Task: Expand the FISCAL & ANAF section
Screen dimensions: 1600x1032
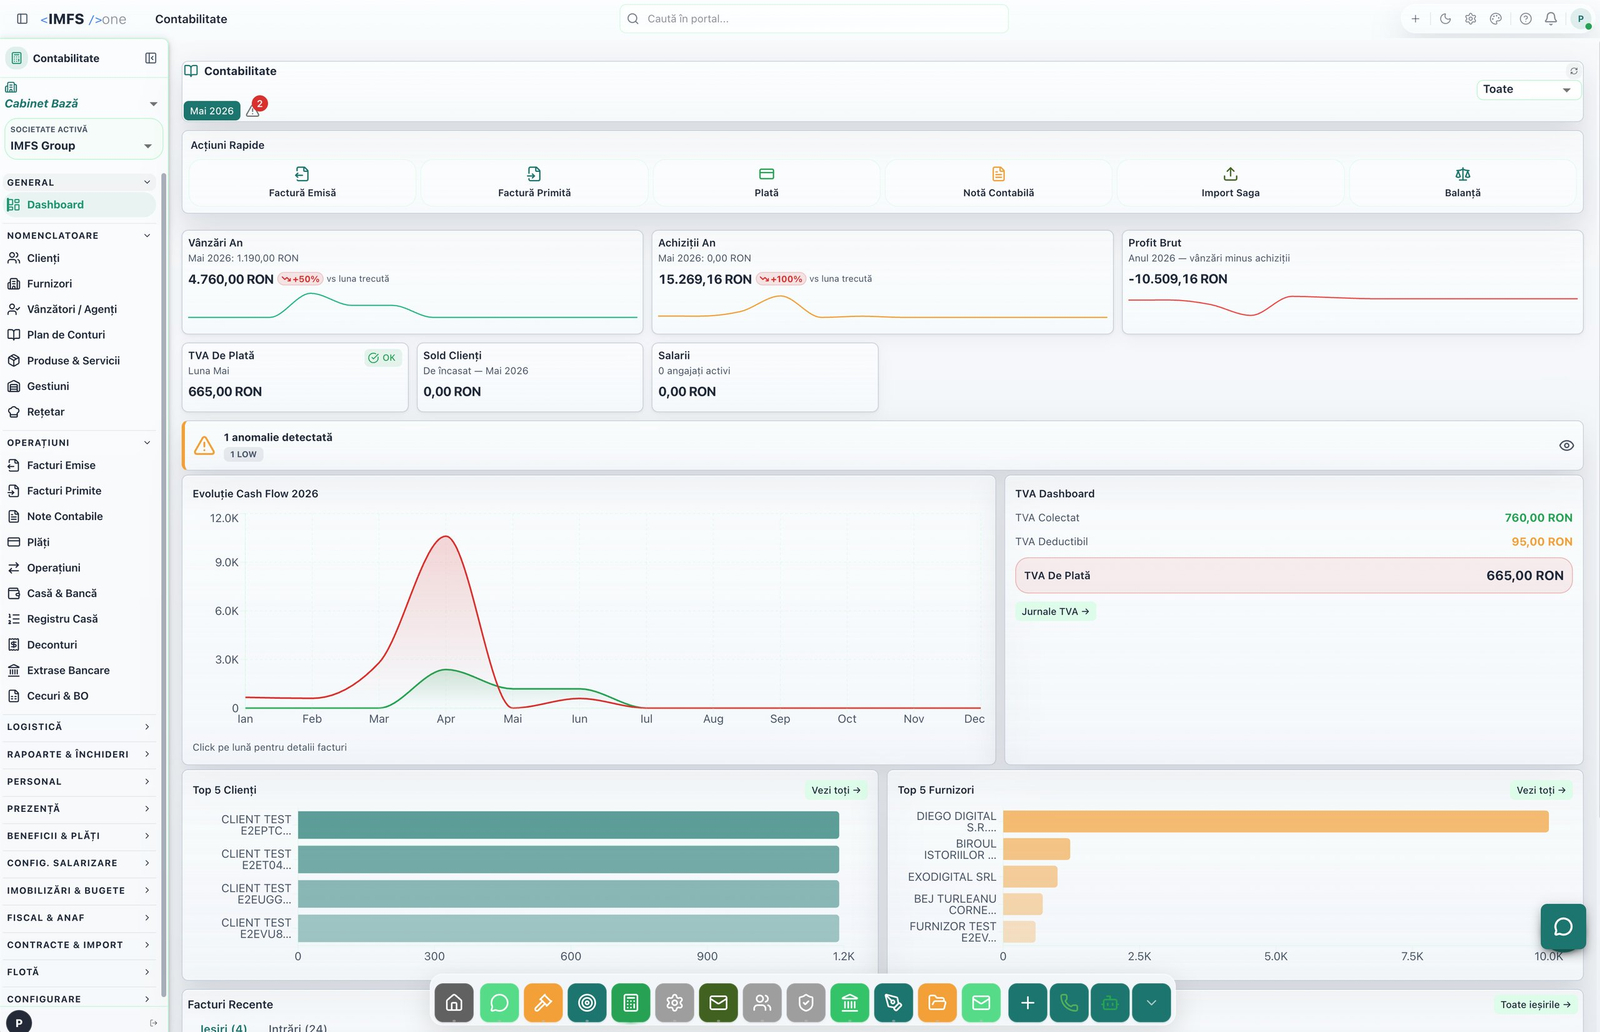Action: click(80, 918)
